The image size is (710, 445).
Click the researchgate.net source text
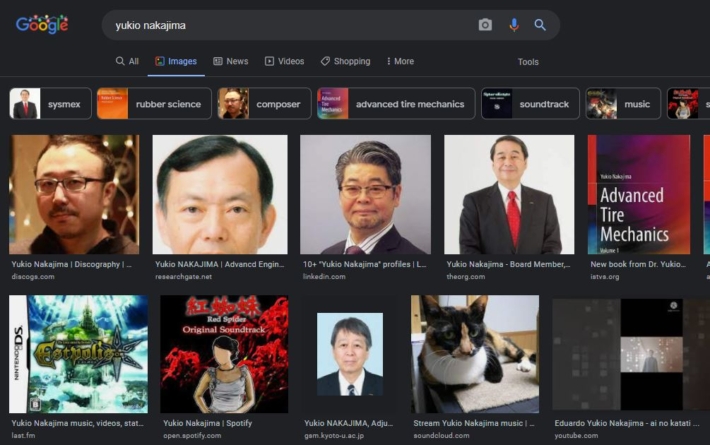(183, 276)
